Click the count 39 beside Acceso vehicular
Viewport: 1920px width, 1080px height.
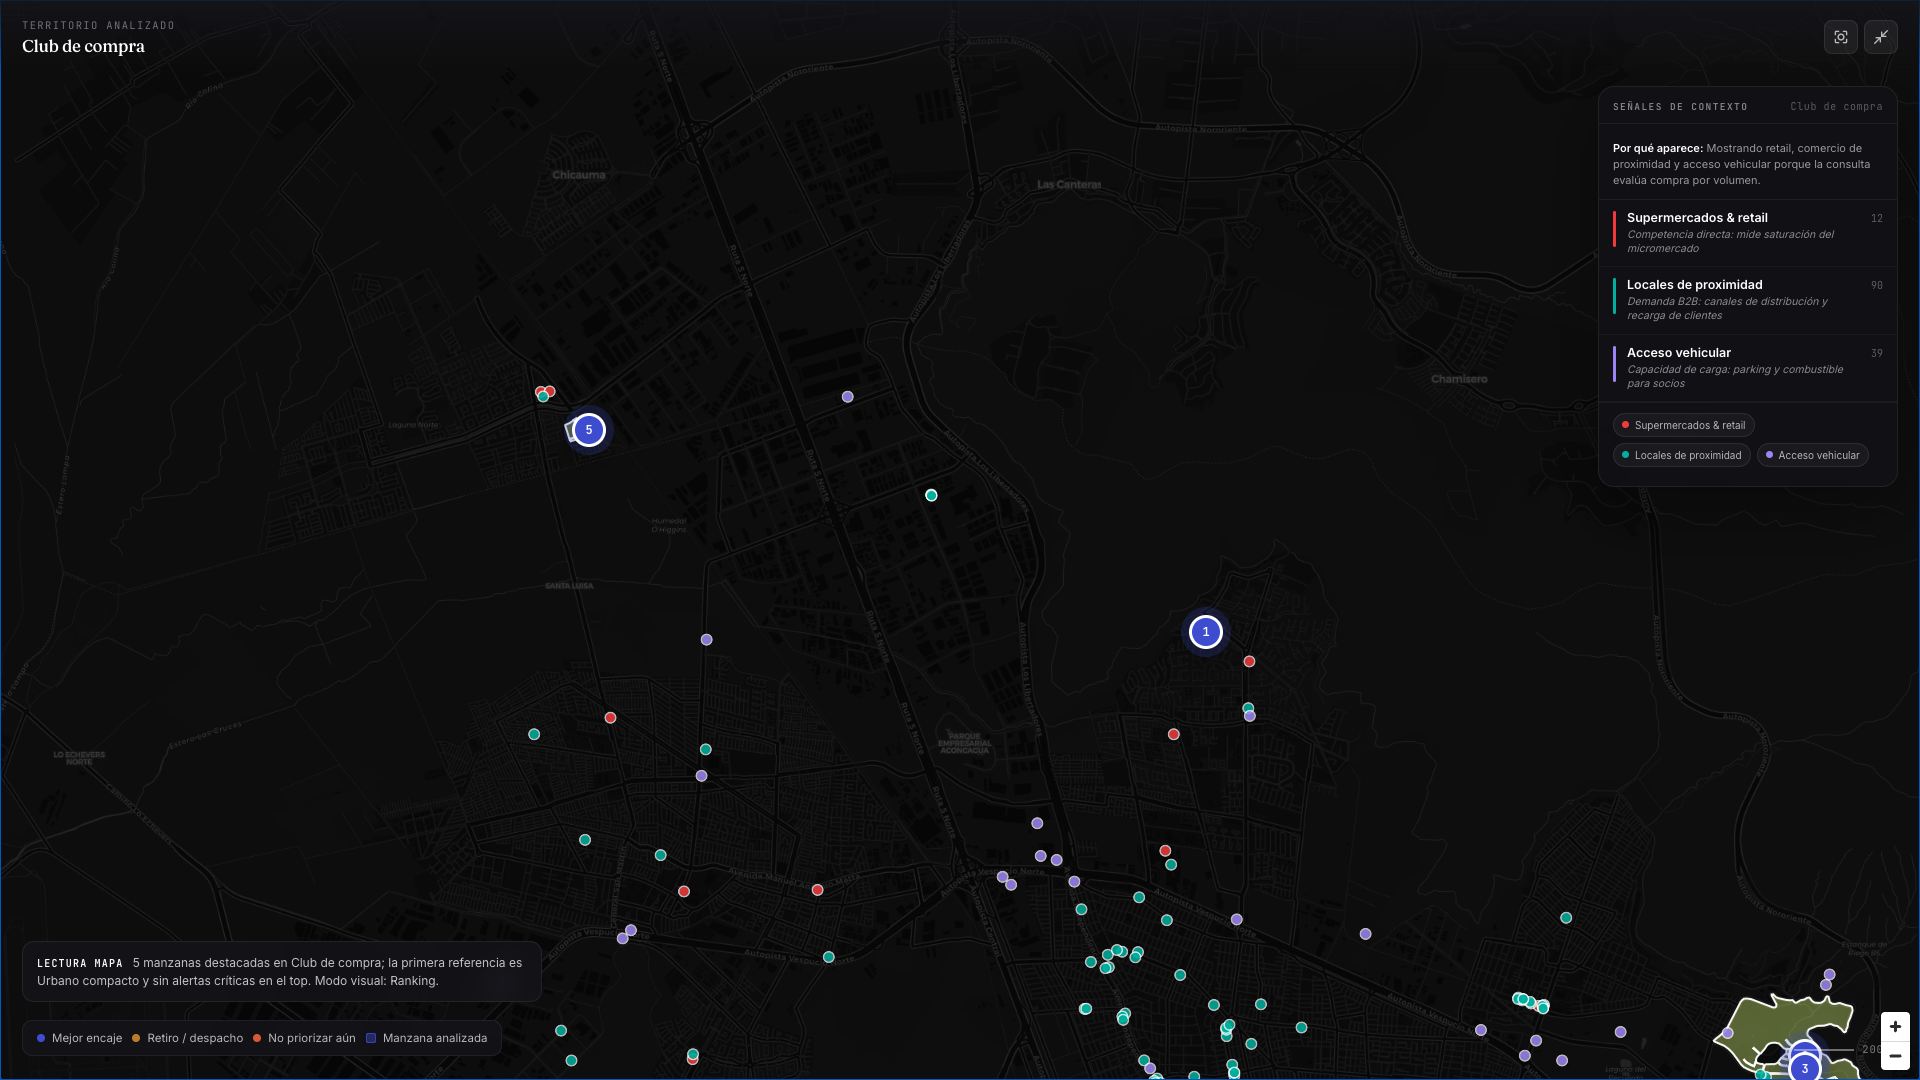coord(1876,353)
